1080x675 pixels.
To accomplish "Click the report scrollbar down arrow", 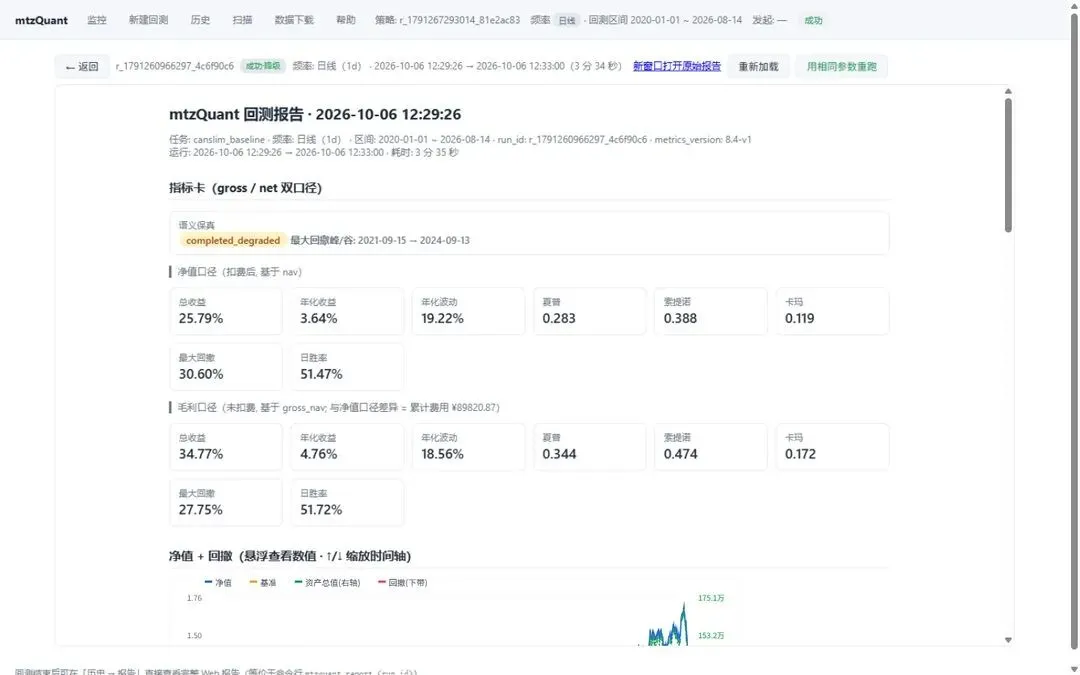I will (x=1008, y=640).
